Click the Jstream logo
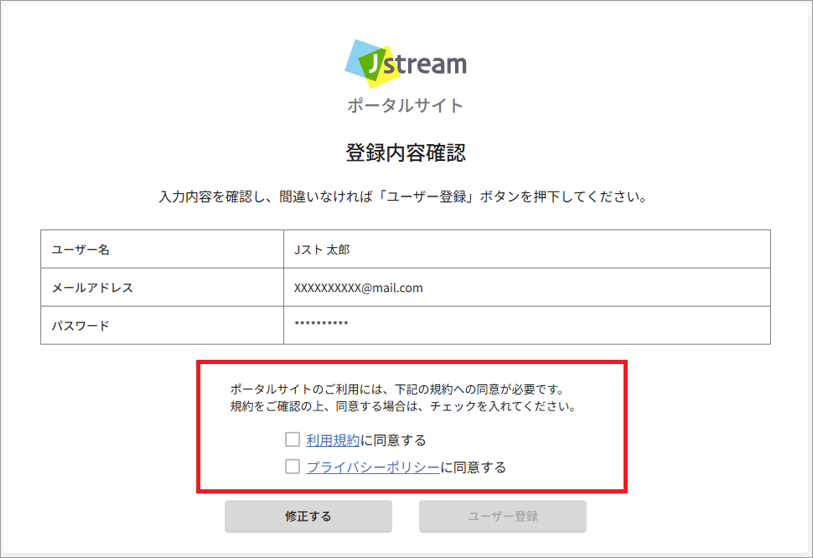 [405, 63]
